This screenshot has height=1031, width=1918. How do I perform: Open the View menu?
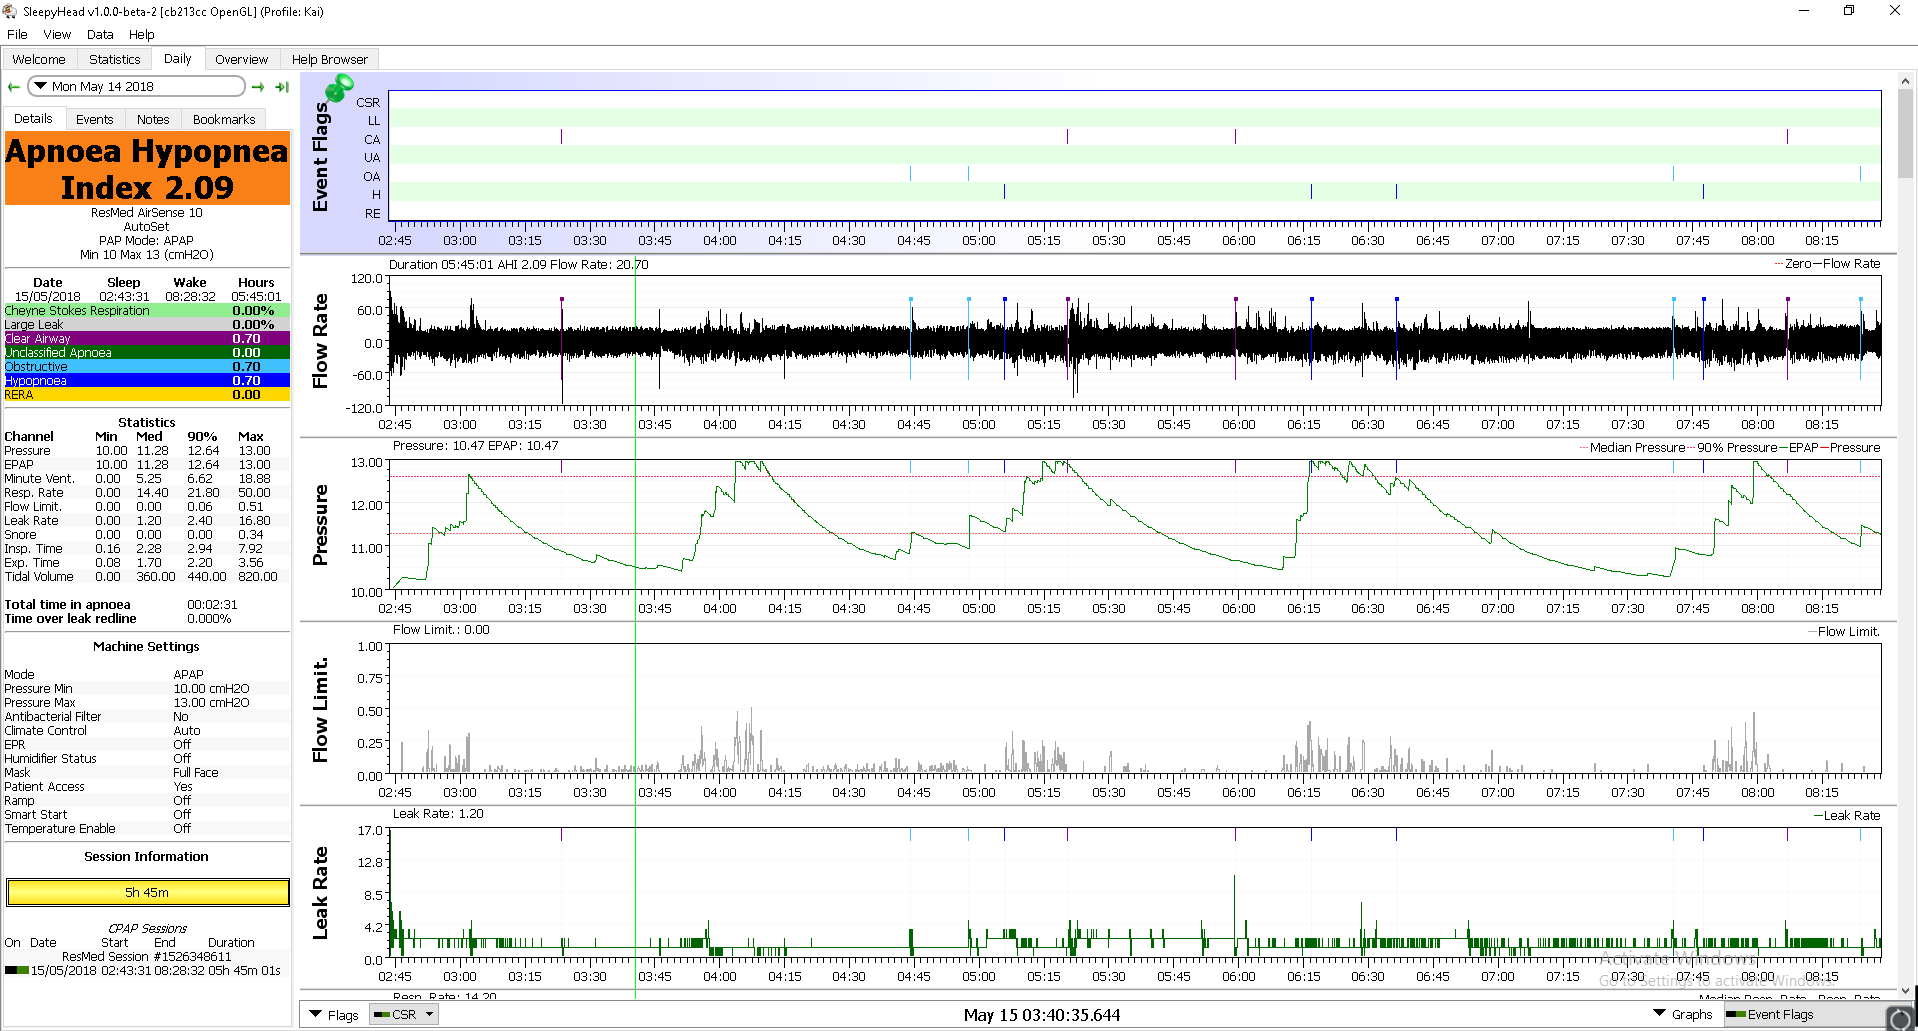tap(57, 34)
